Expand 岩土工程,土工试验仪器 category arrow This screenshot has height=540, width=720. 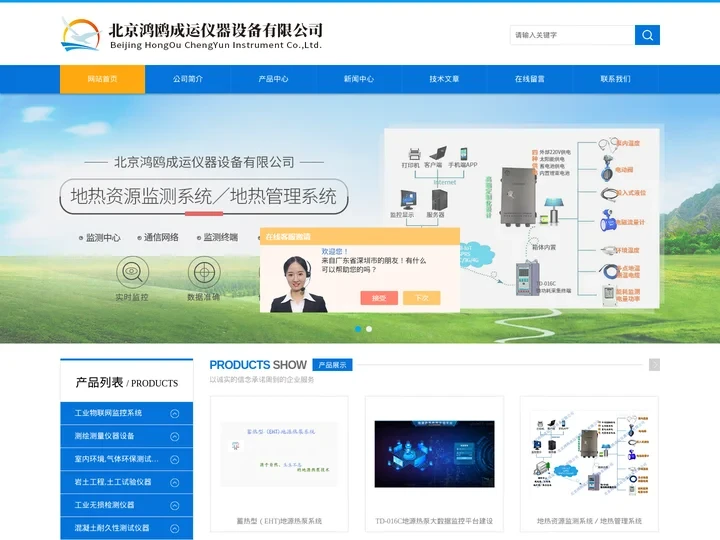tap(174, 483)
